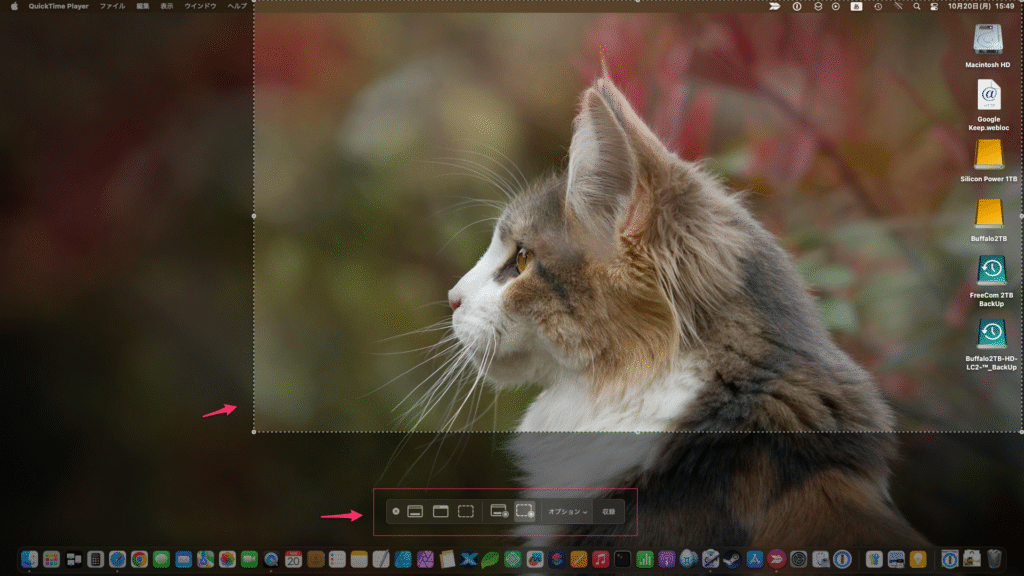This screenshot has height=576, width=1024.
Task: Select the capture entire screen icon
Action: [x=415, y=511]
